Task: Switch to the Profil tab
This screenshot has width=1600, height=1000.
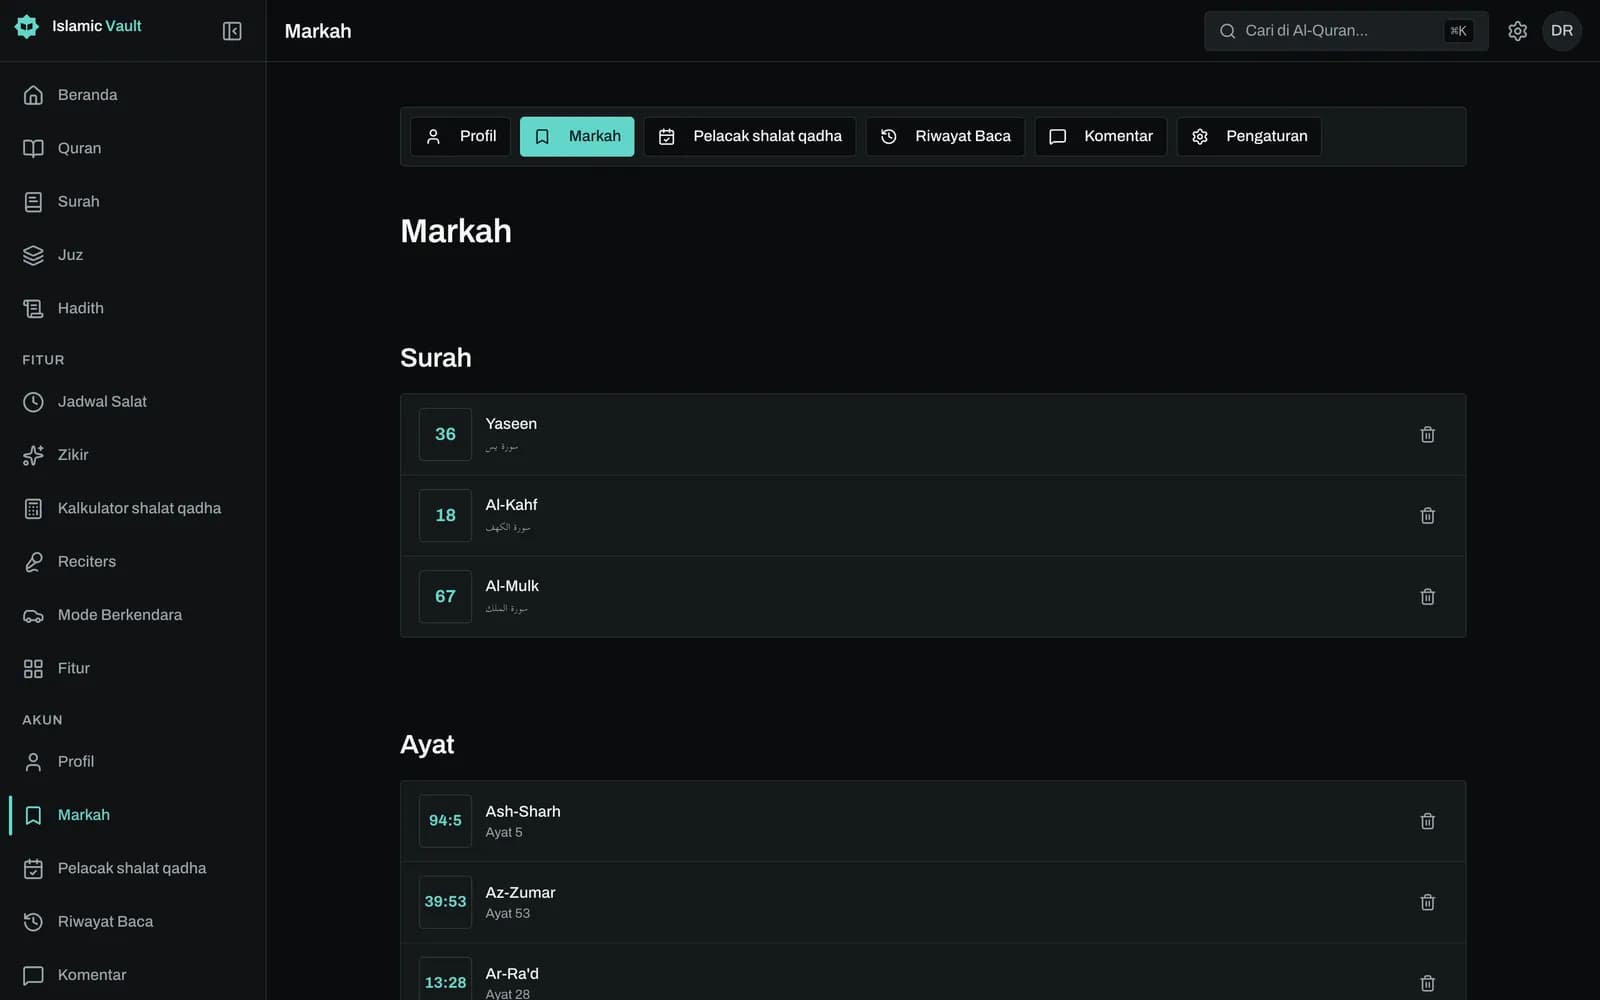Action: 460,136
